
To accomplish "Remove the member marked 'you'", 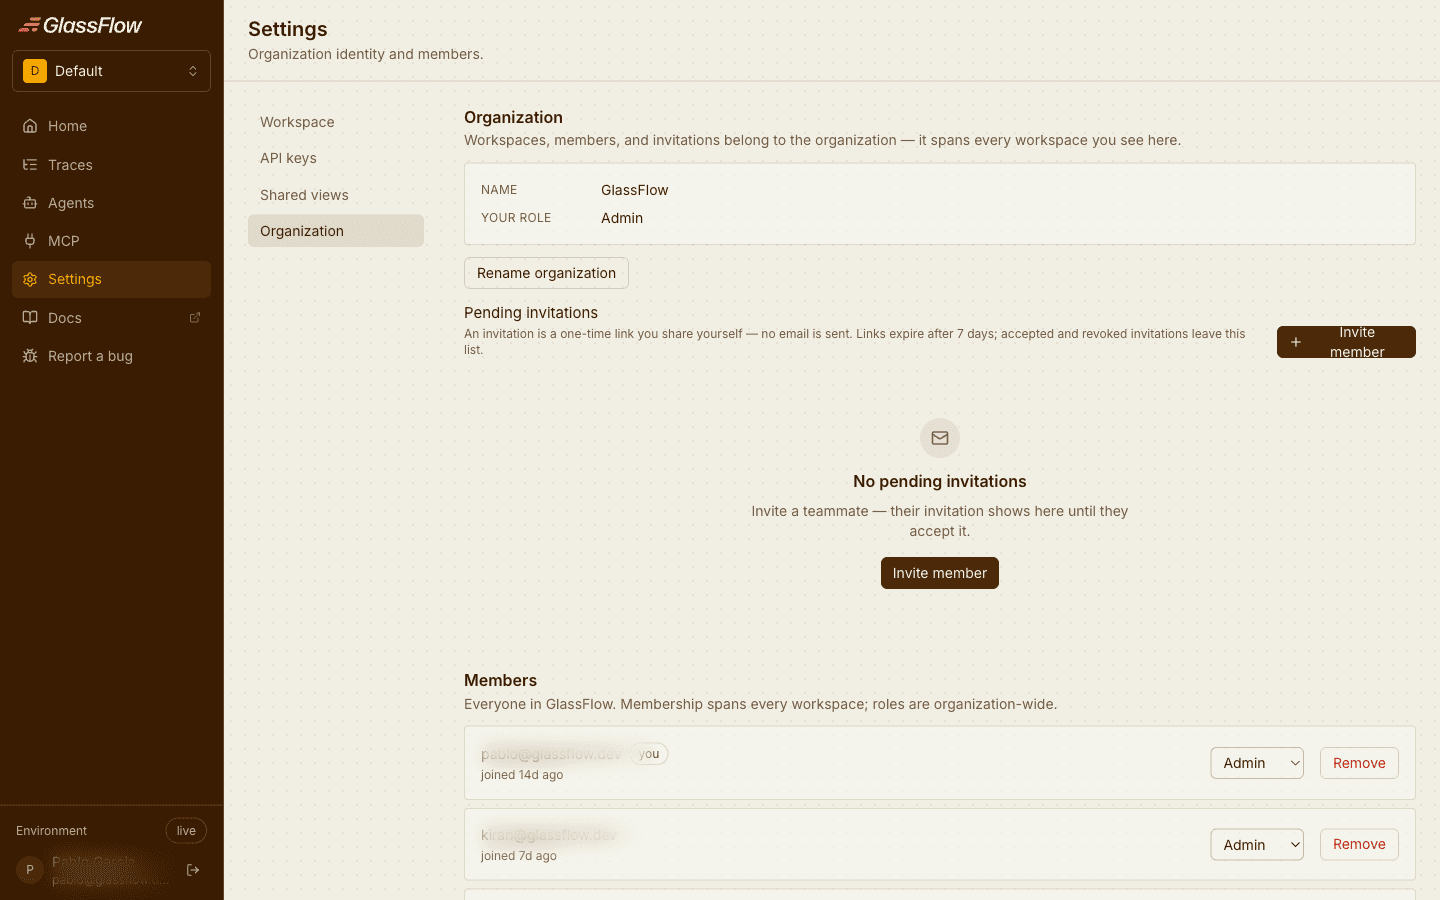I will (1359, 763).
